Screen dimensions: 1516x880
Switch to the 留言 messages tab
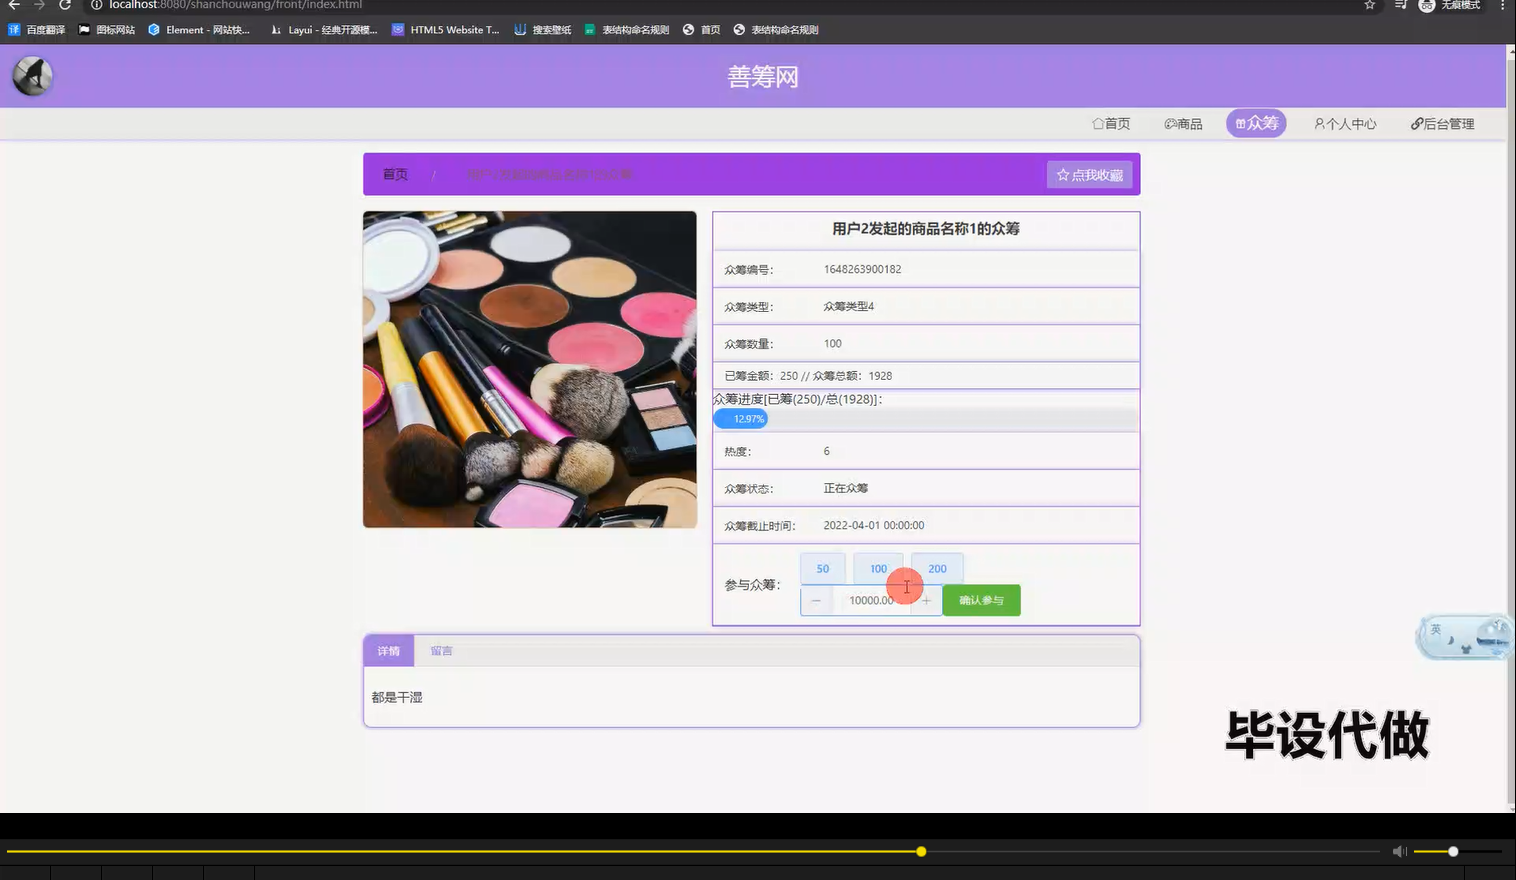441,650
